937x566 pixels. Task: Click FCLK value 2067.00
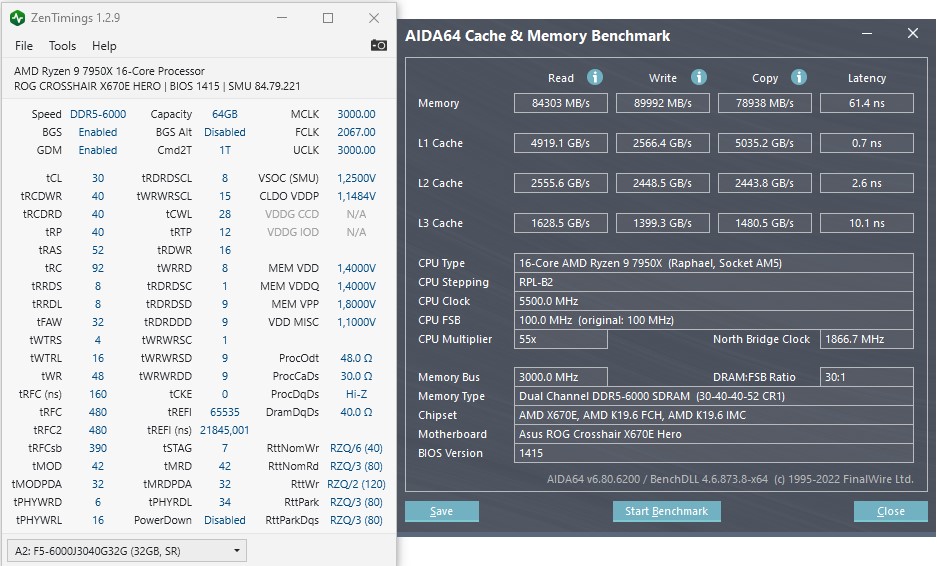[x=356, y=132]
